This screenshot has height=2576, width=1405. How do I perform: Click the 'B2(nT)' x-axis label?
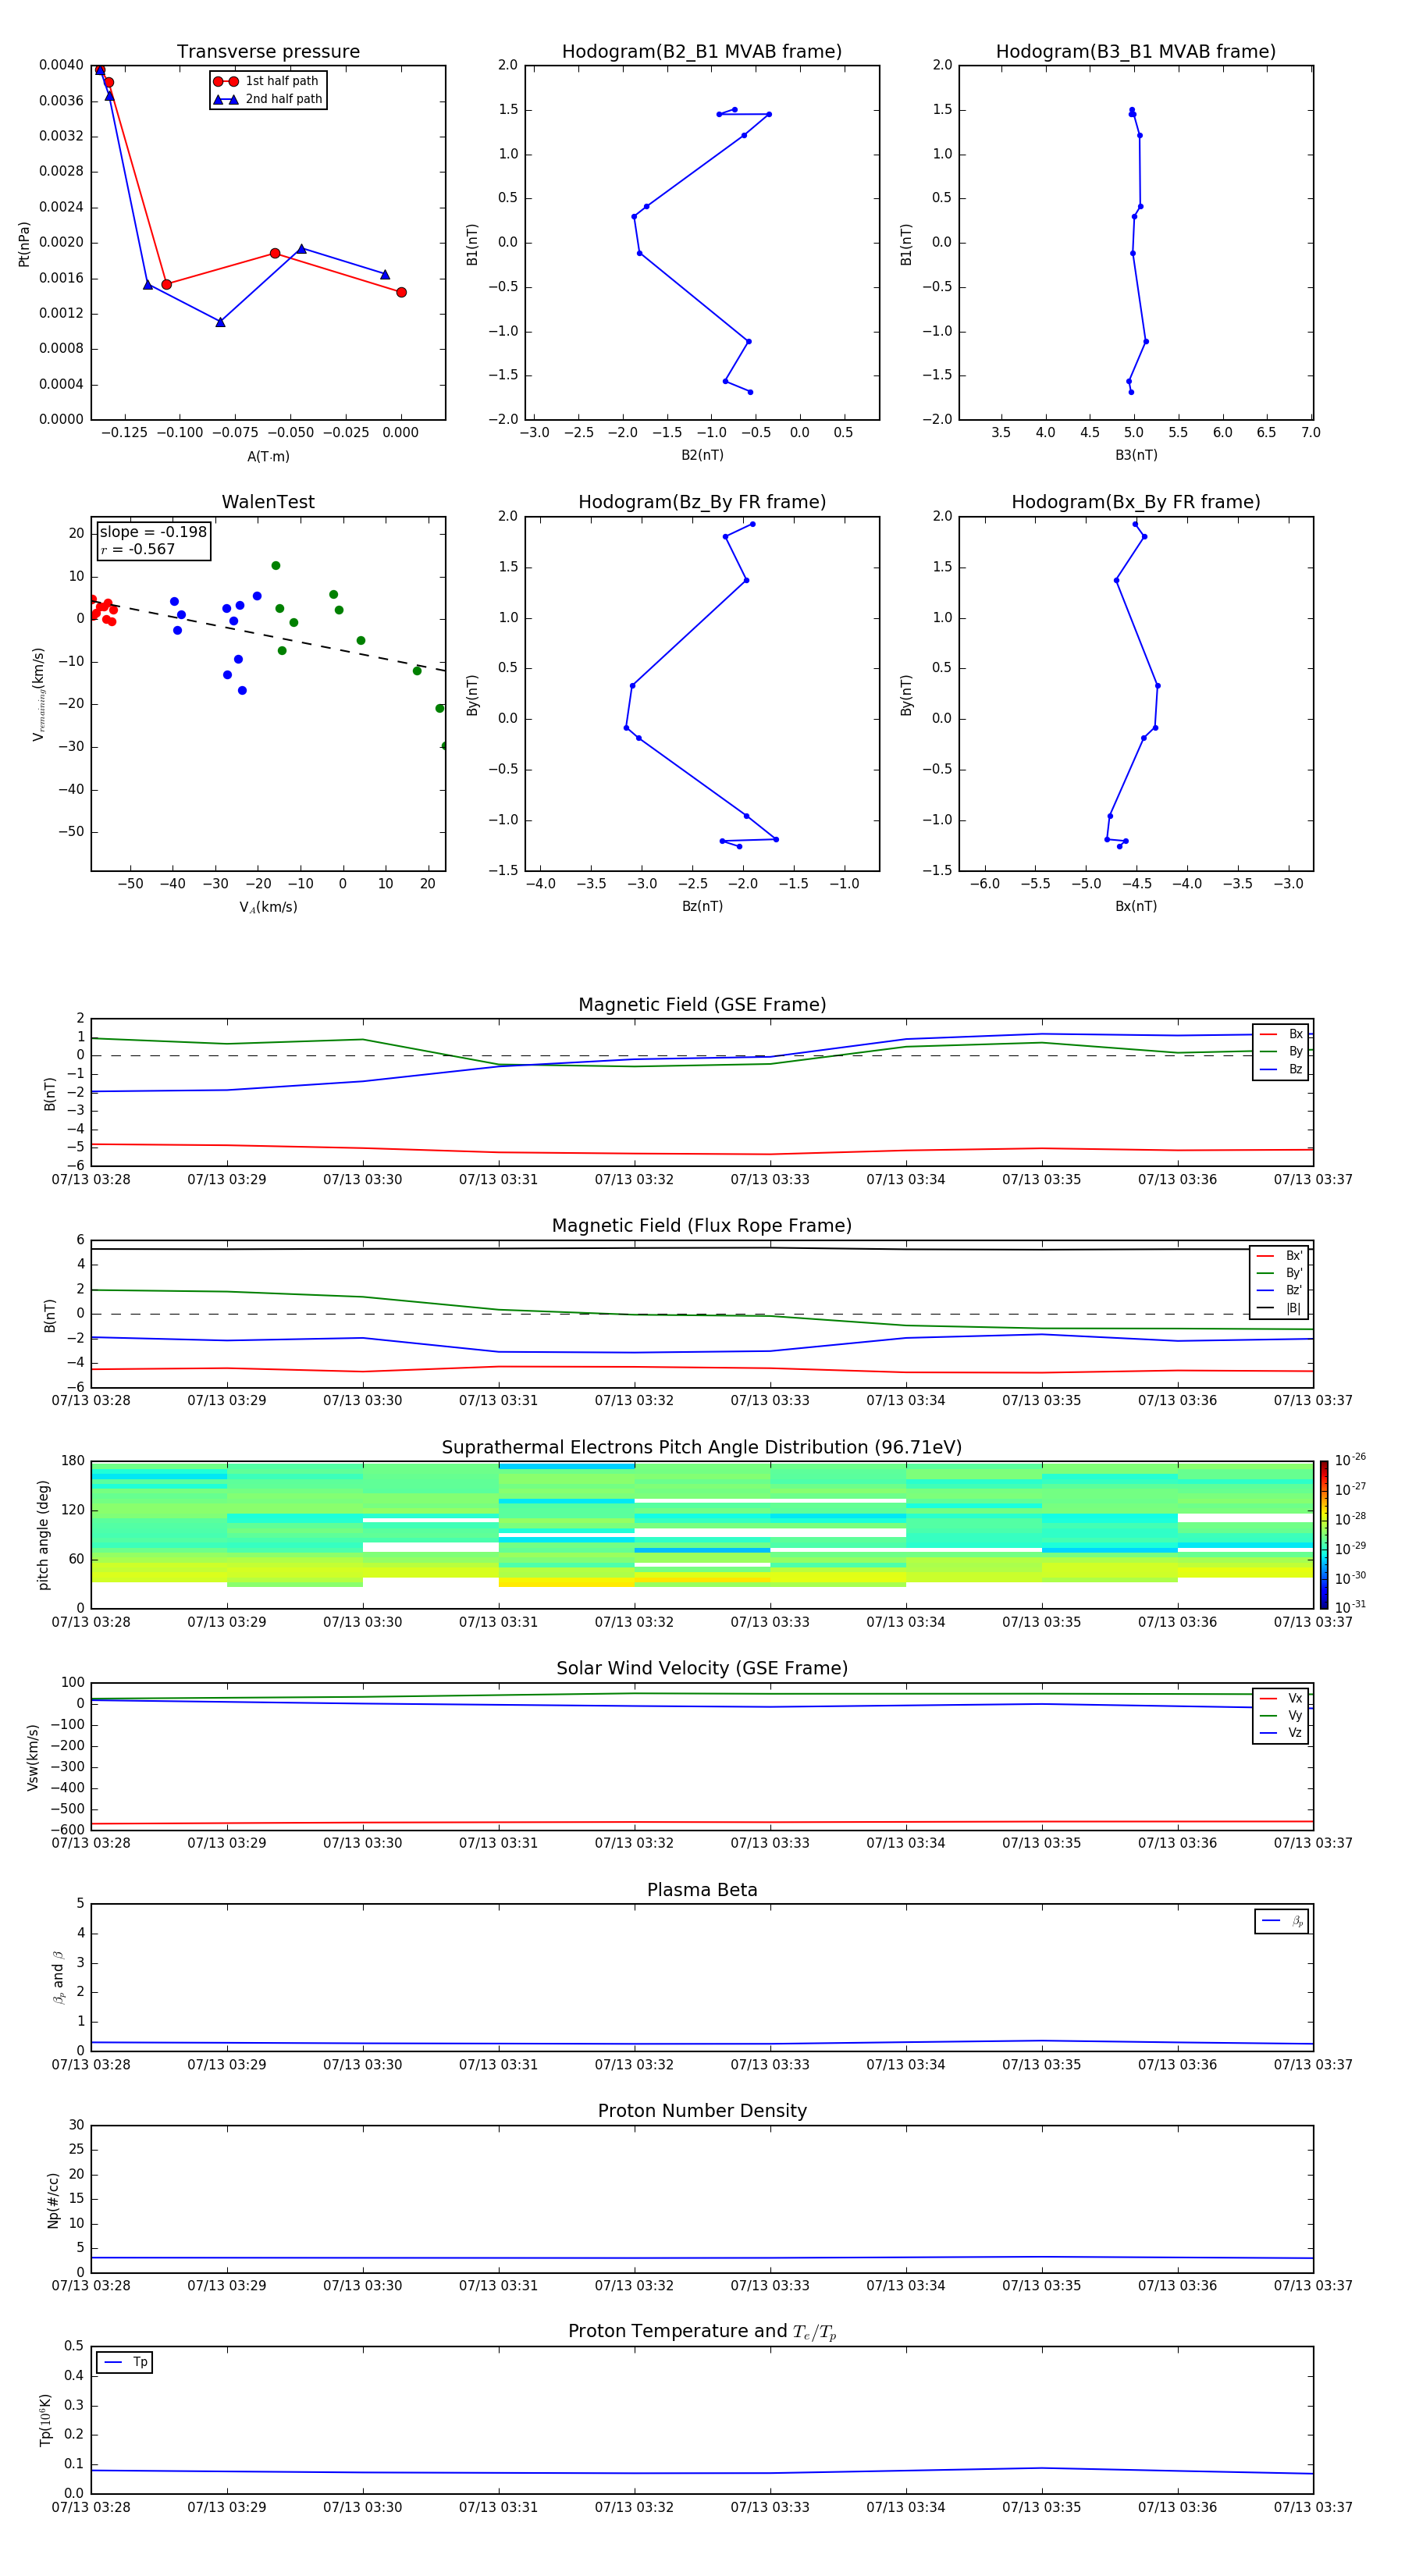click(702, 455)
